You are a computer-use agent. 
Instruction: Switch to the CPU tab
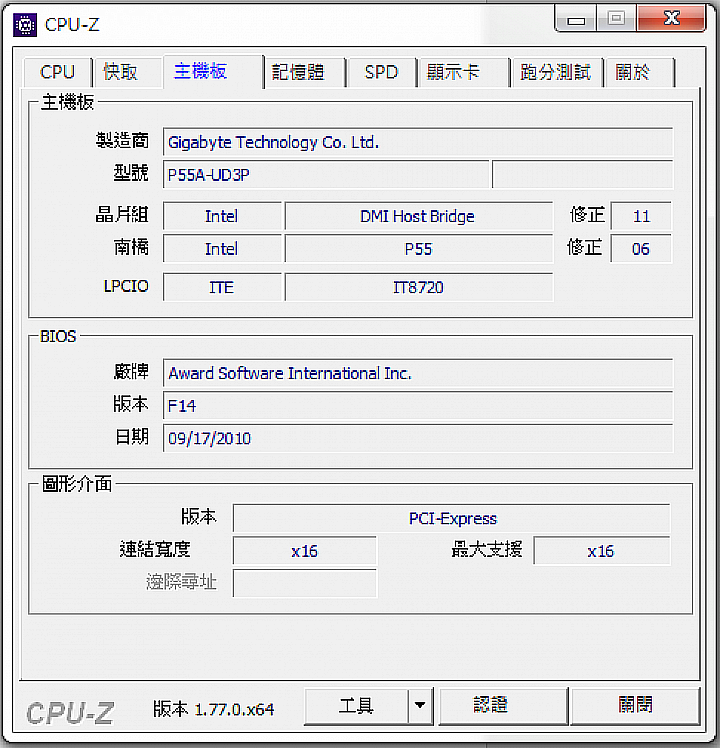pyautogui.click(x=57, y=73)
